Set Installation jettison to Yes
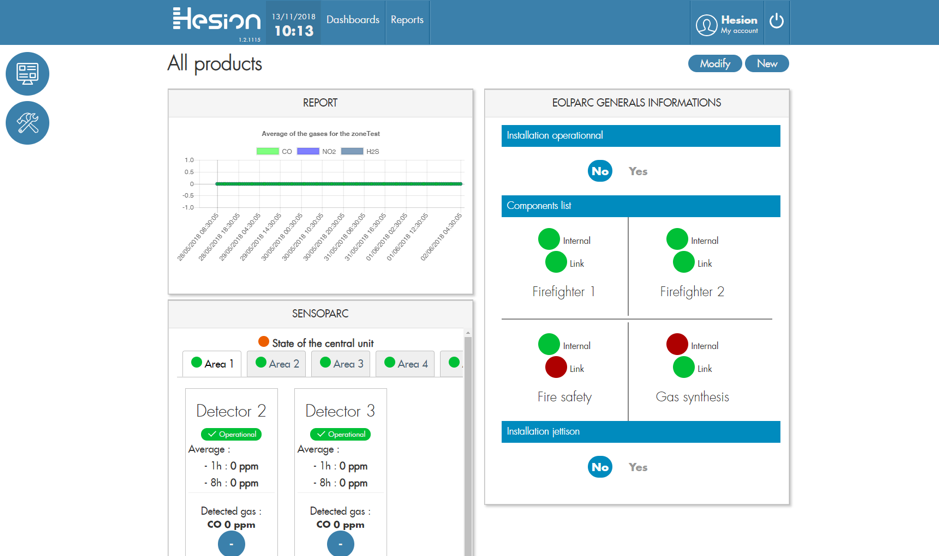The width and height of the screenshot is (939, 556). coord(638,467)
